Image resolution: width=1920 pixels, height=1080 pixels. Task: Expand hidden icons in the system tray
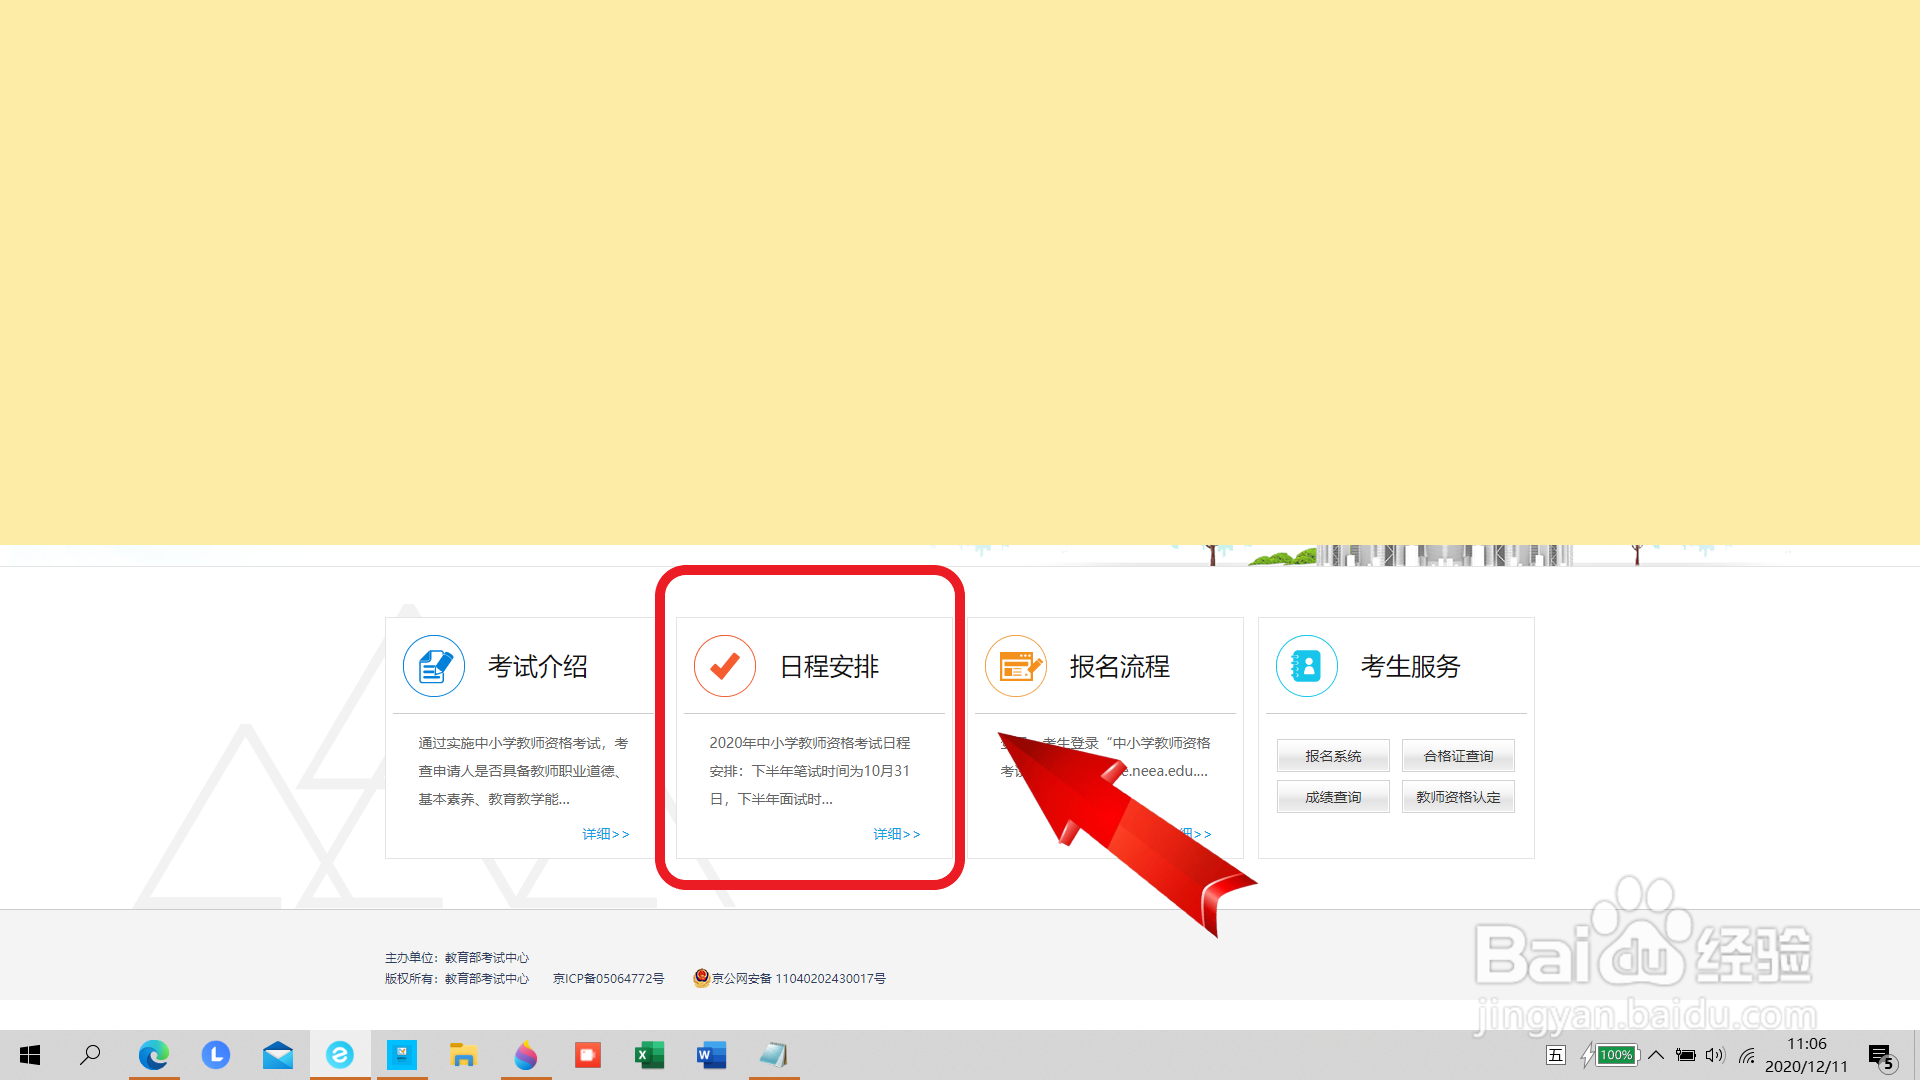click(x=1656, y=1055)
